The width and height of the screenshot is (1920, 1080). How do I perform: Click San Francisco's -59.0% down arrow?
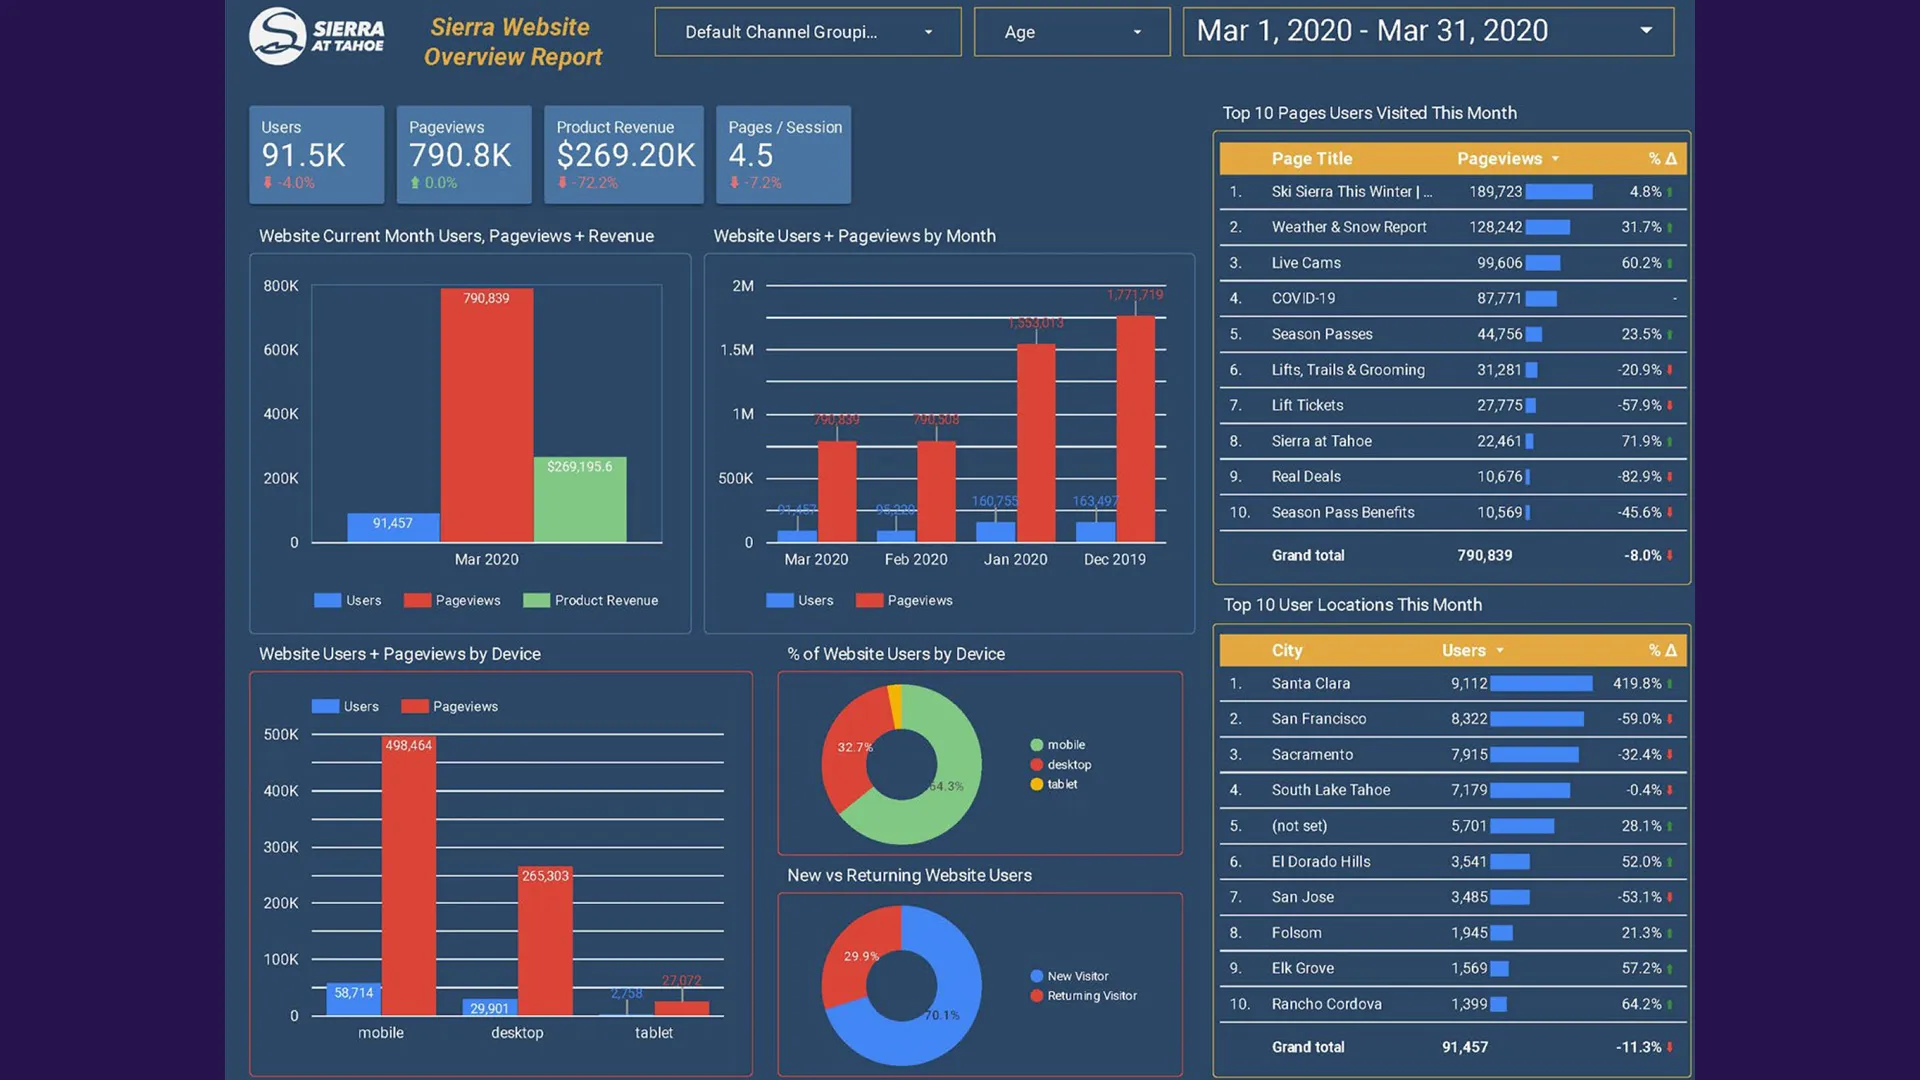(x=1670, y=719)
